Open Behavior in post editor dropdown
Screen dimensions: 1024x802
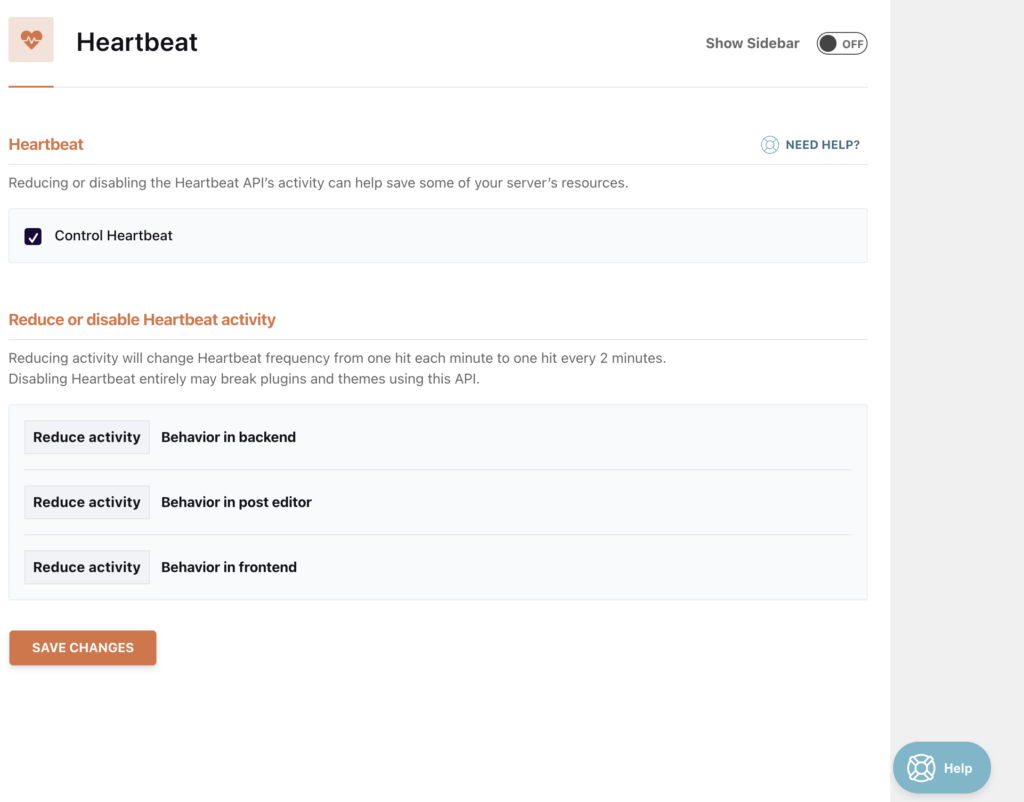point(87,502)
